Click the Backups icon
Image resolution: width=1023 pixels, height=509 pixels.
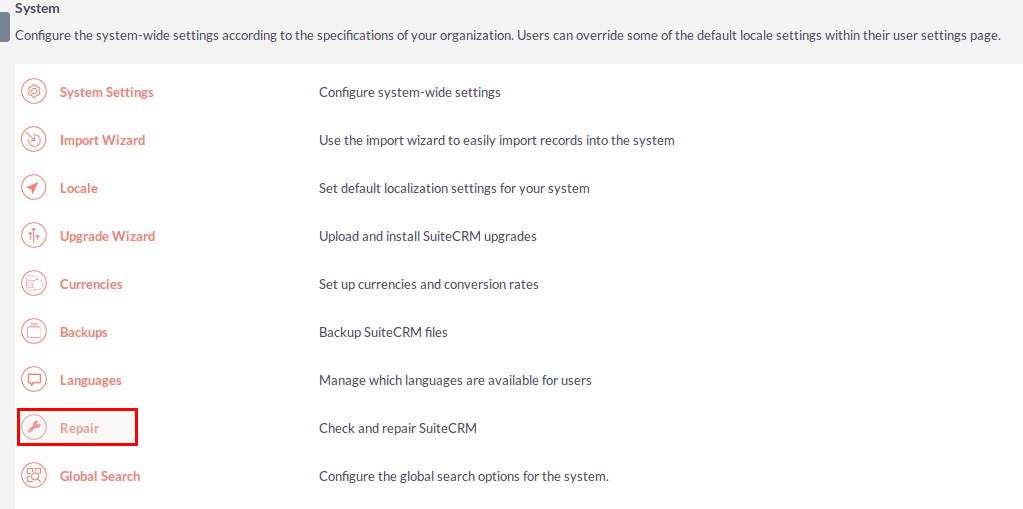pyautogui.click(x=34, y=332)
